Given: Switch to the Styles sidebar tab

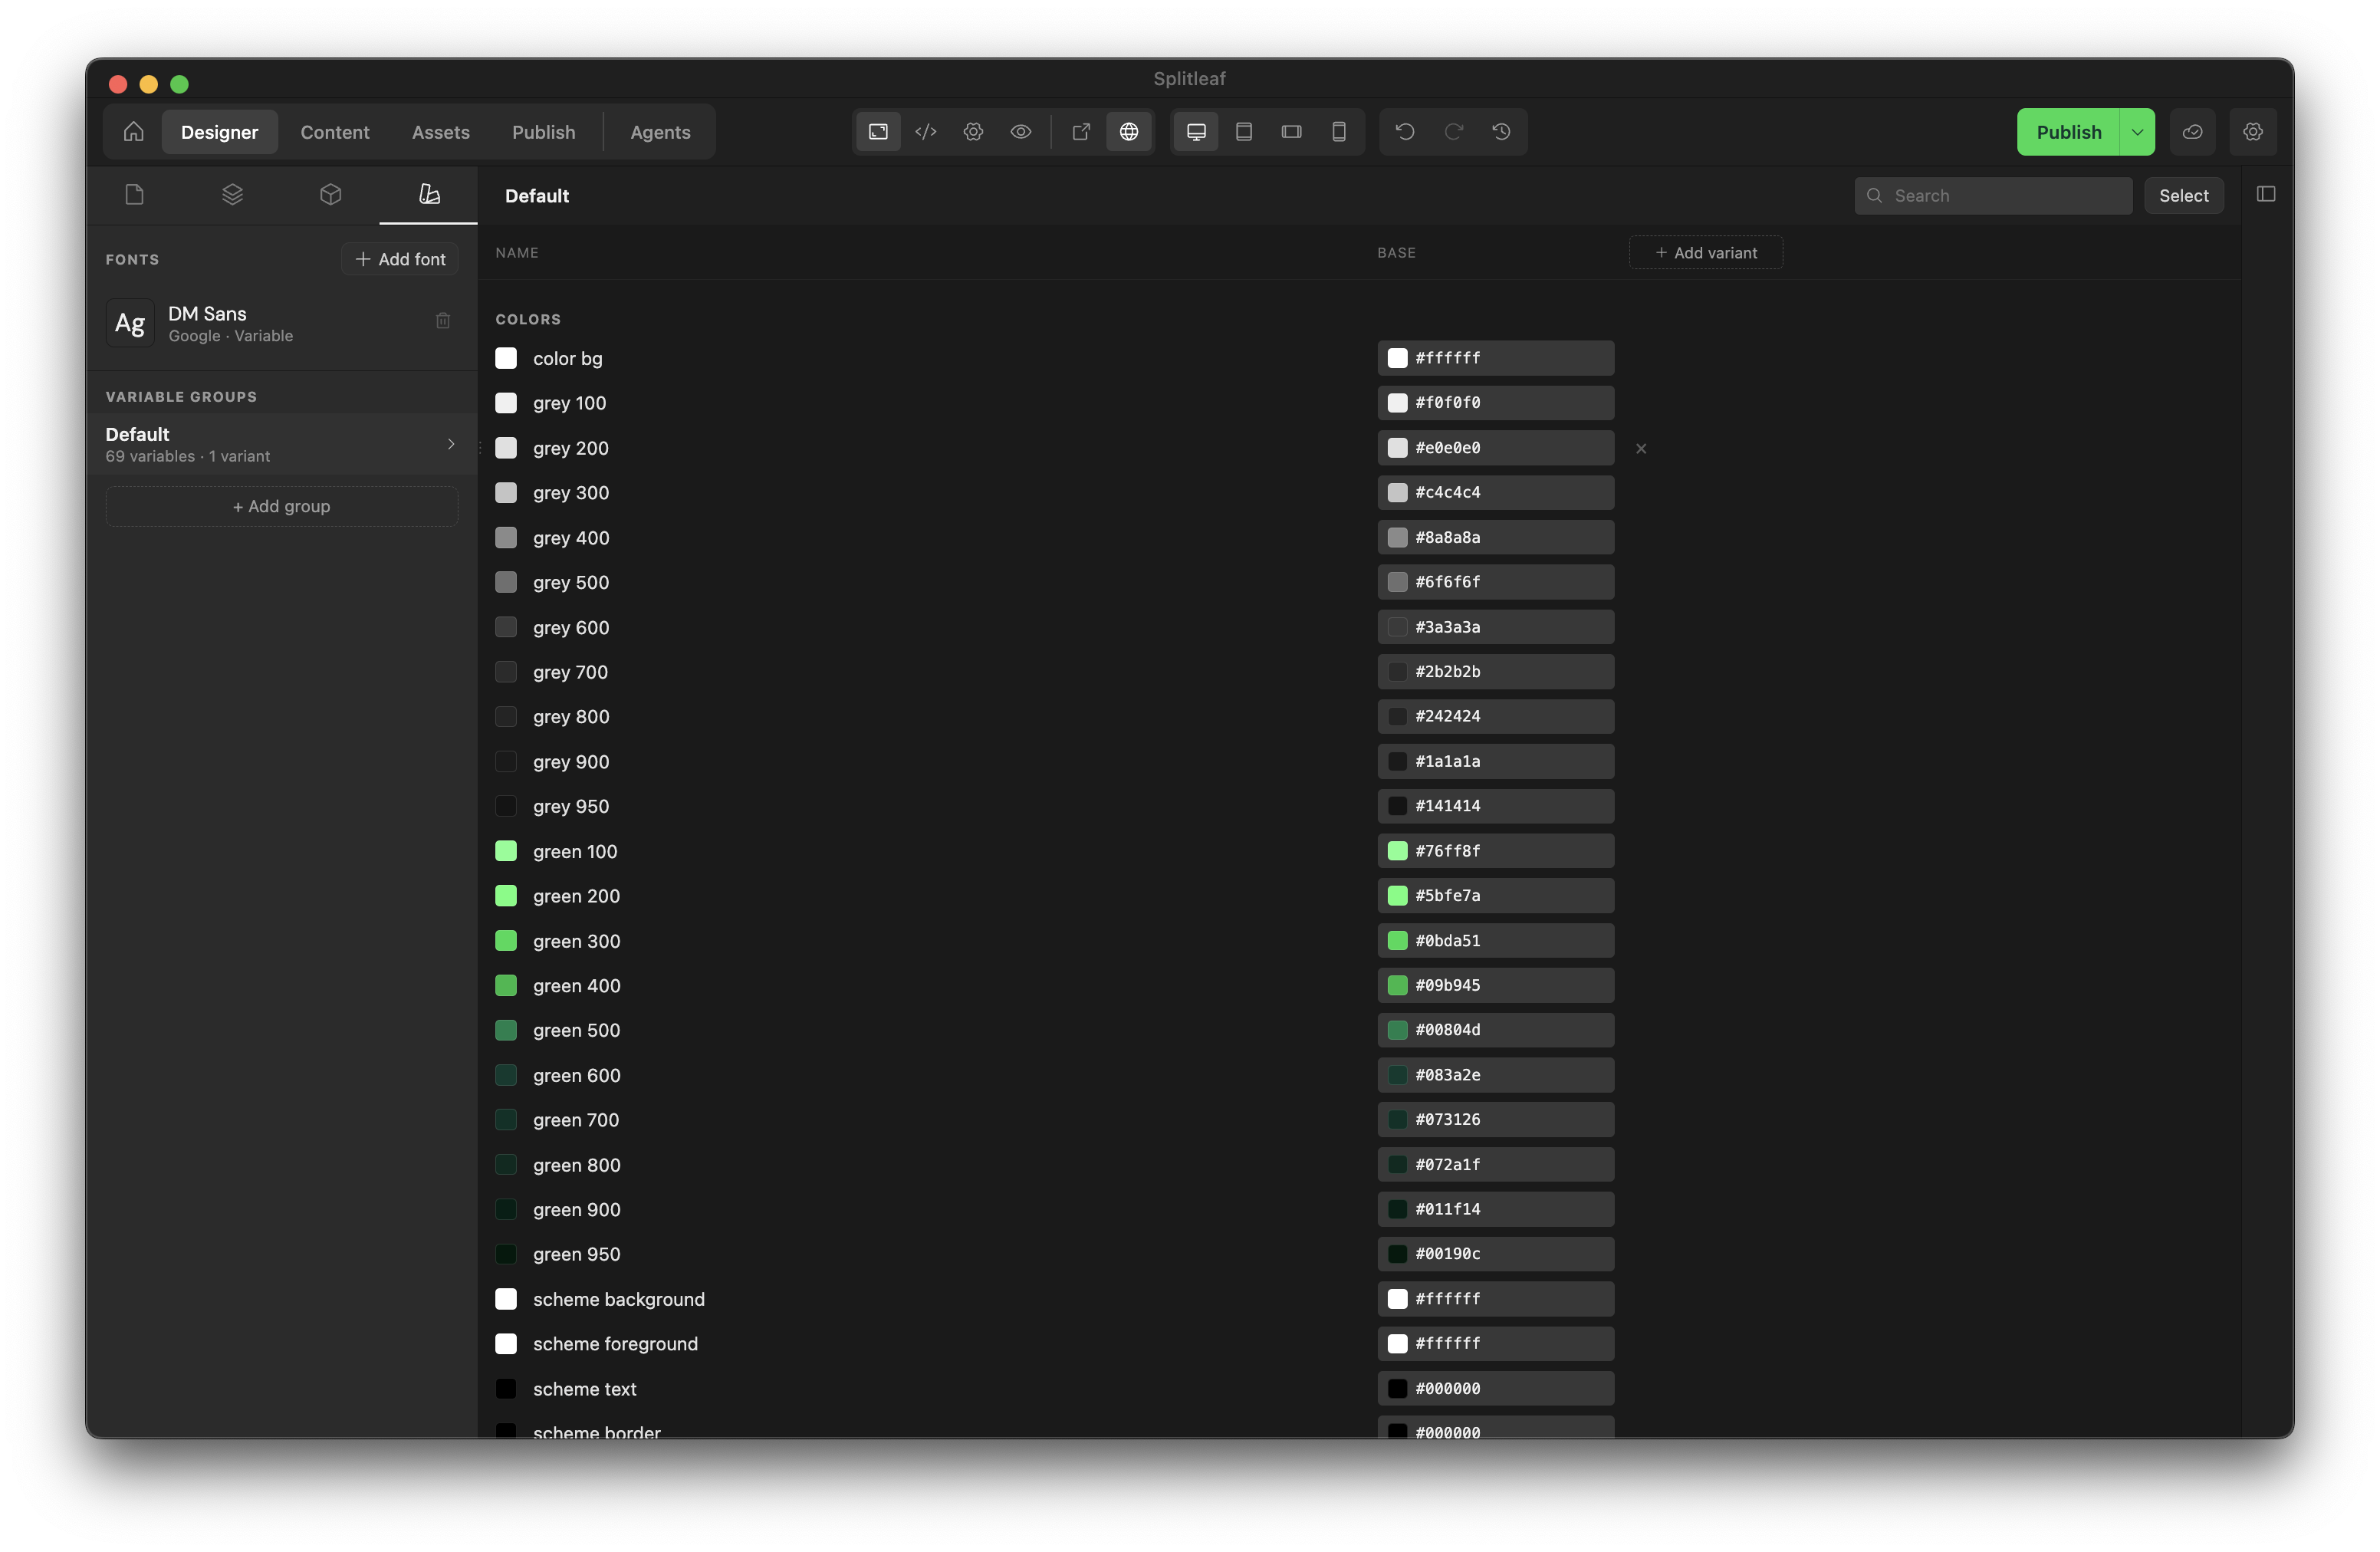Looking at the screenshot, I should 429,194.
